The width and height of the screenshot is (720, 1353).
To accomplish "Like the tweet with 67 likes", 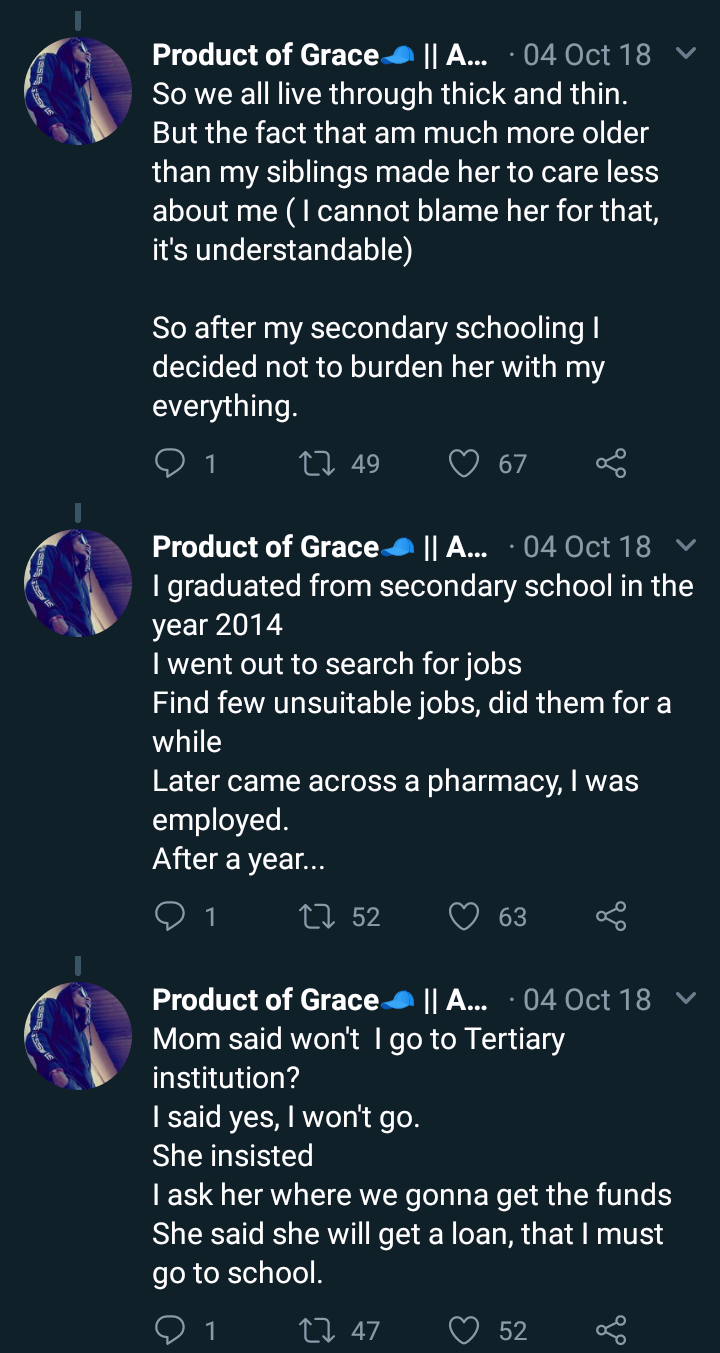I will point(464,463).
